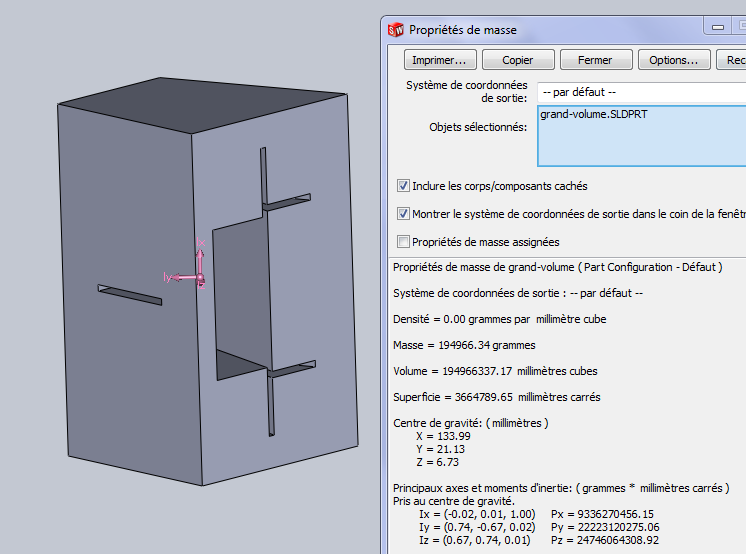Click the Z = 6.73 center value
Viewport: 746px width, 554px height.
438,462
